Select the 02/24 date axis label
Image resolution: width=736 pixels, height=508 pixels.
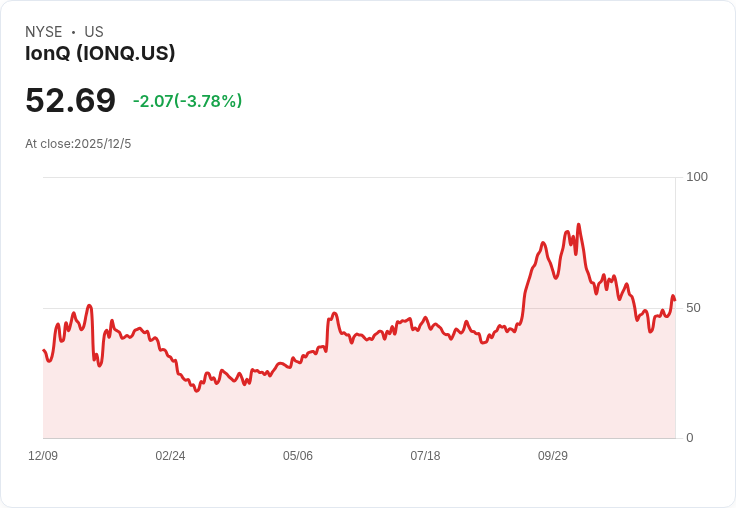170,456
